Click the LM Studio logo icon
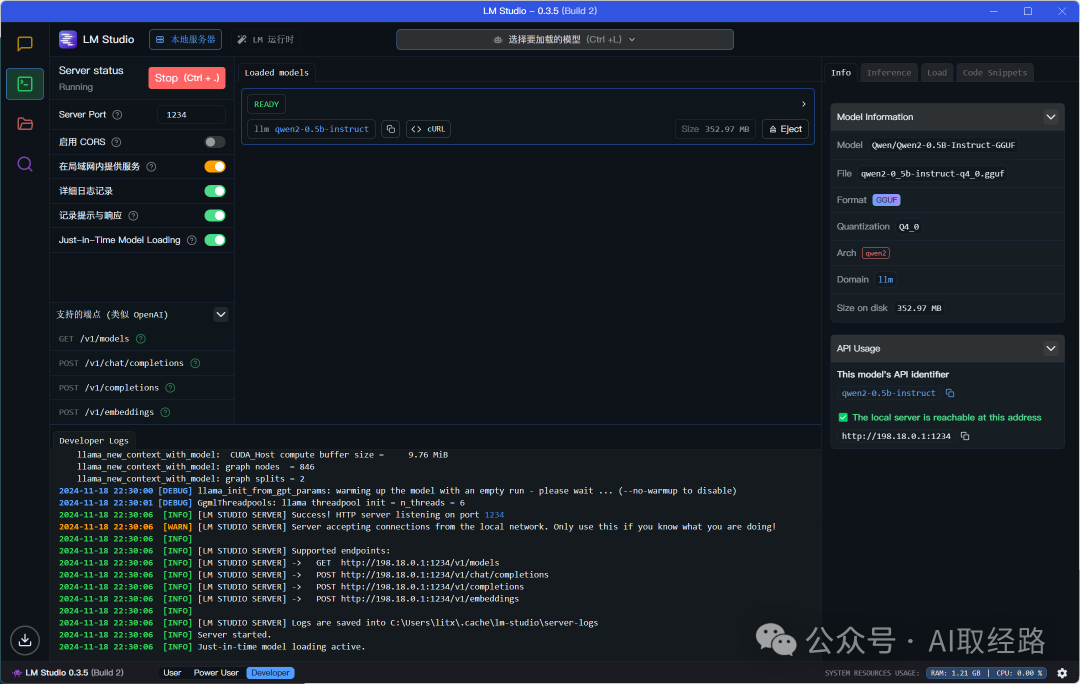The image size is (1080, 684). pos(68,39)
